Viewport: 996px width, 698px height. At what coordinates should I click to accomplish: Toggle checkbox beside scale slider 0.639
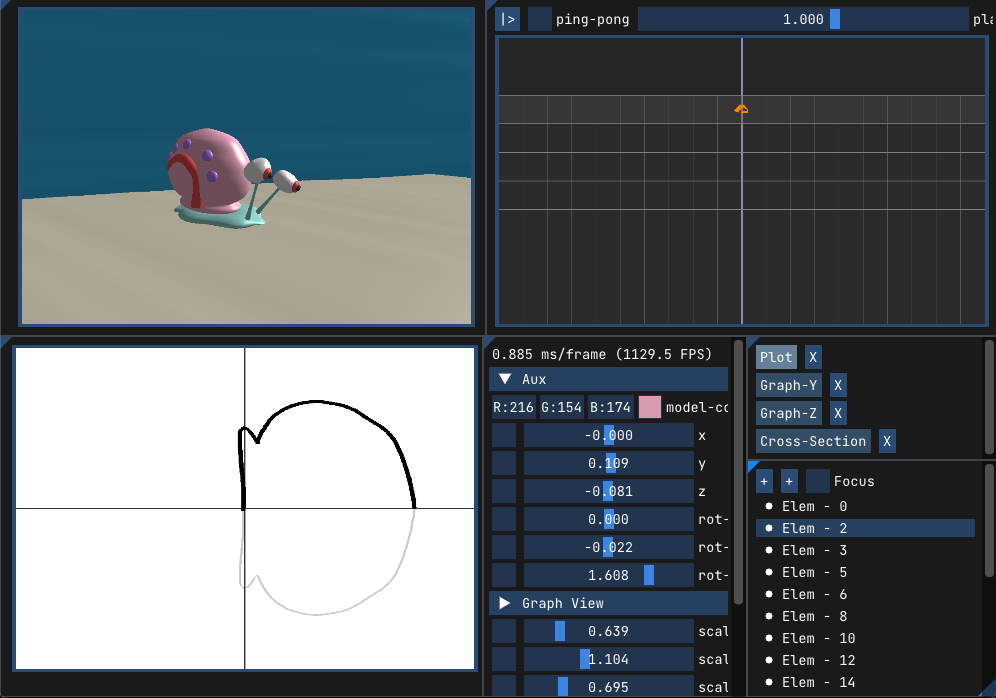pyautogui.click(x=504, y=631)
